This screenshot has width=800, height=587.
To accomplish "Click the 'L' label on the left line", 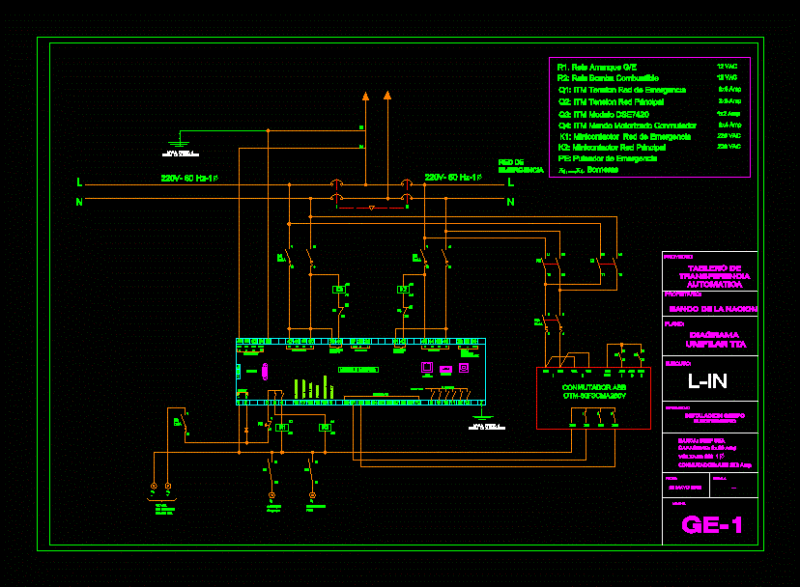I will point(79,182).
